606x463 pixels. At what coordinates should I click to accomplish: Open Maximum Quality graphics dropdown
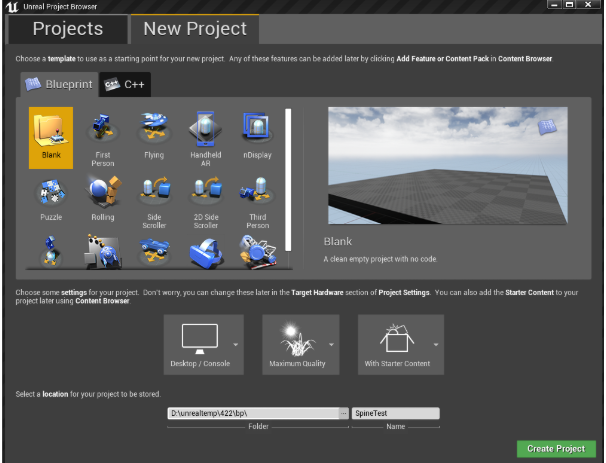pos(301,344)
